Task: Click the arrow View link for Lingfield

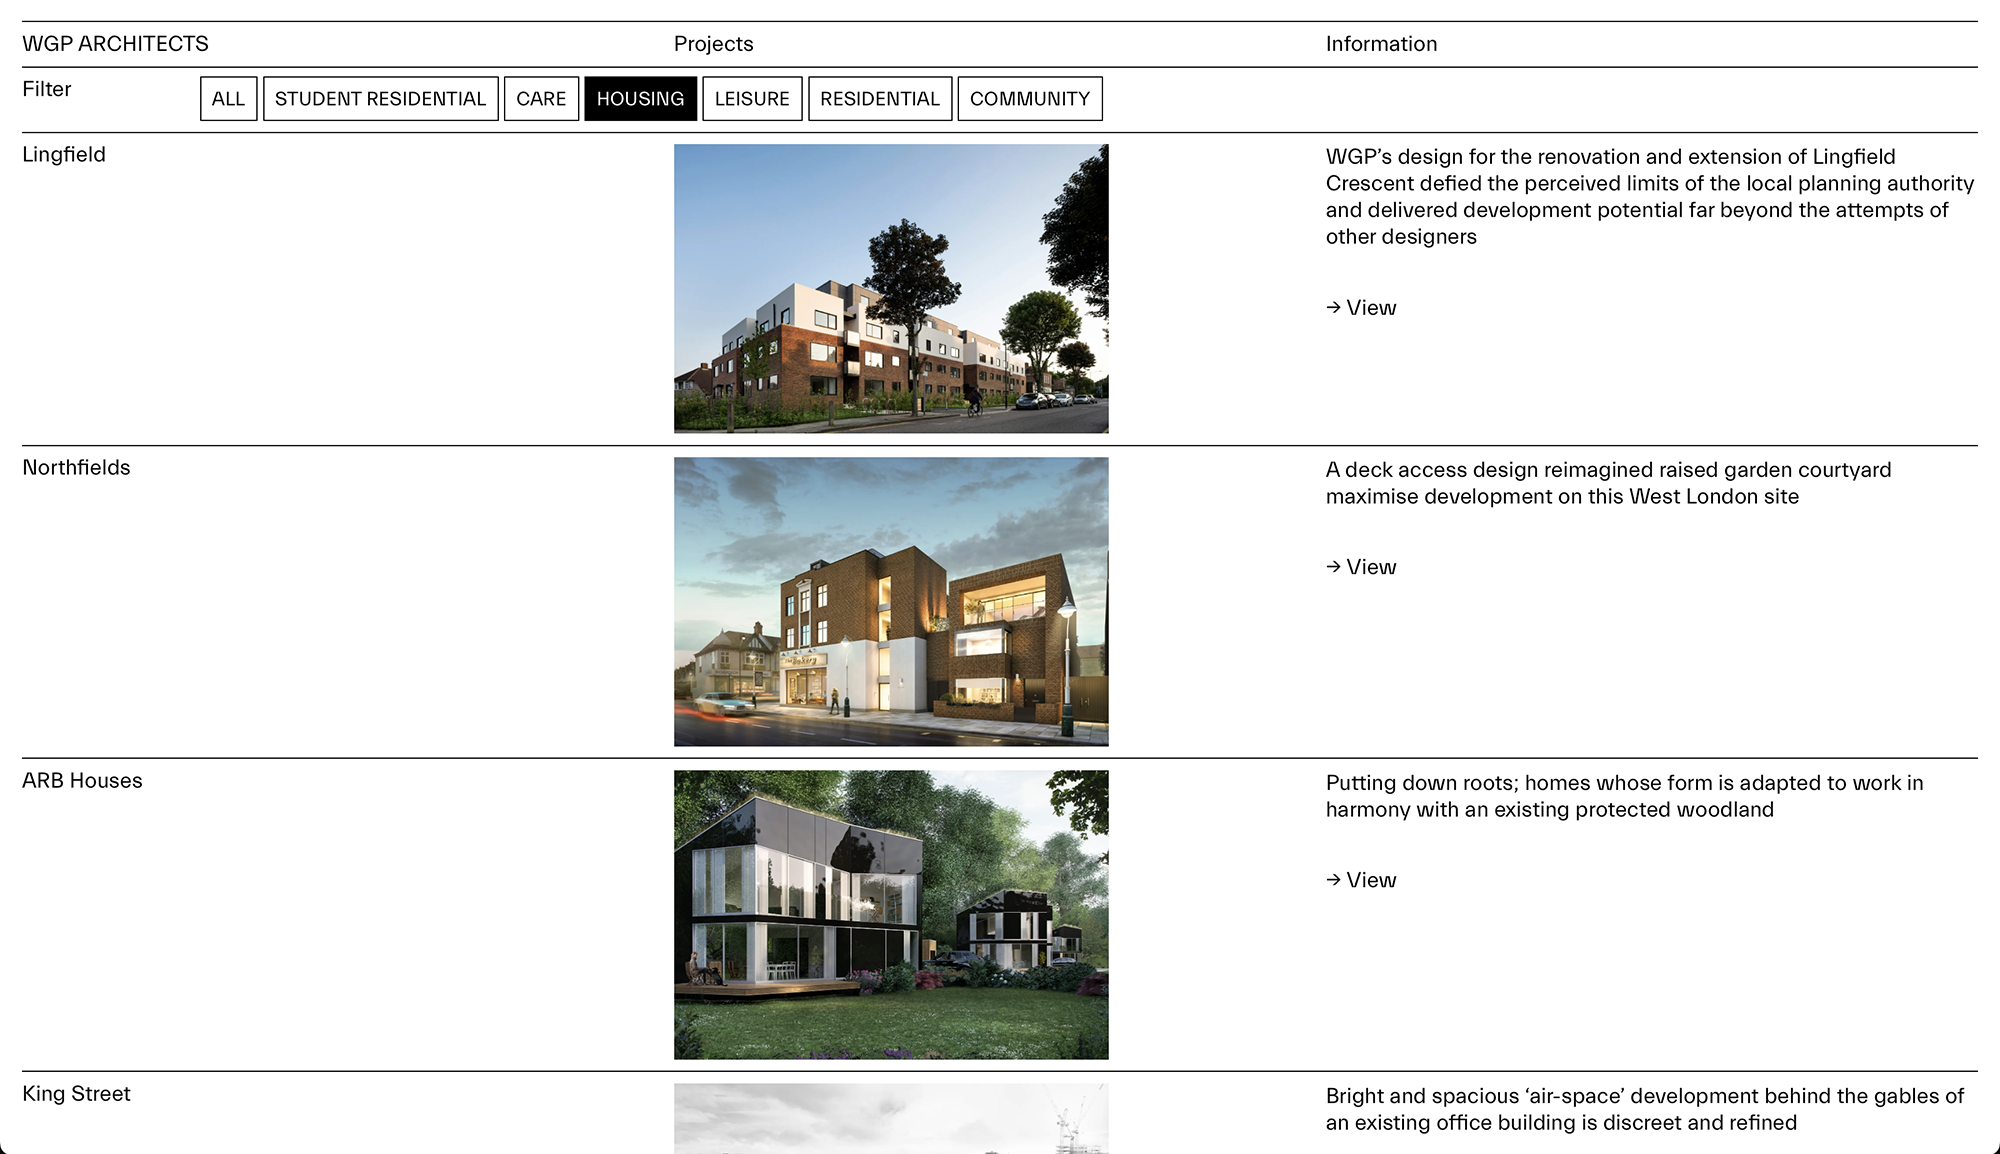Action: [1361, 308]
